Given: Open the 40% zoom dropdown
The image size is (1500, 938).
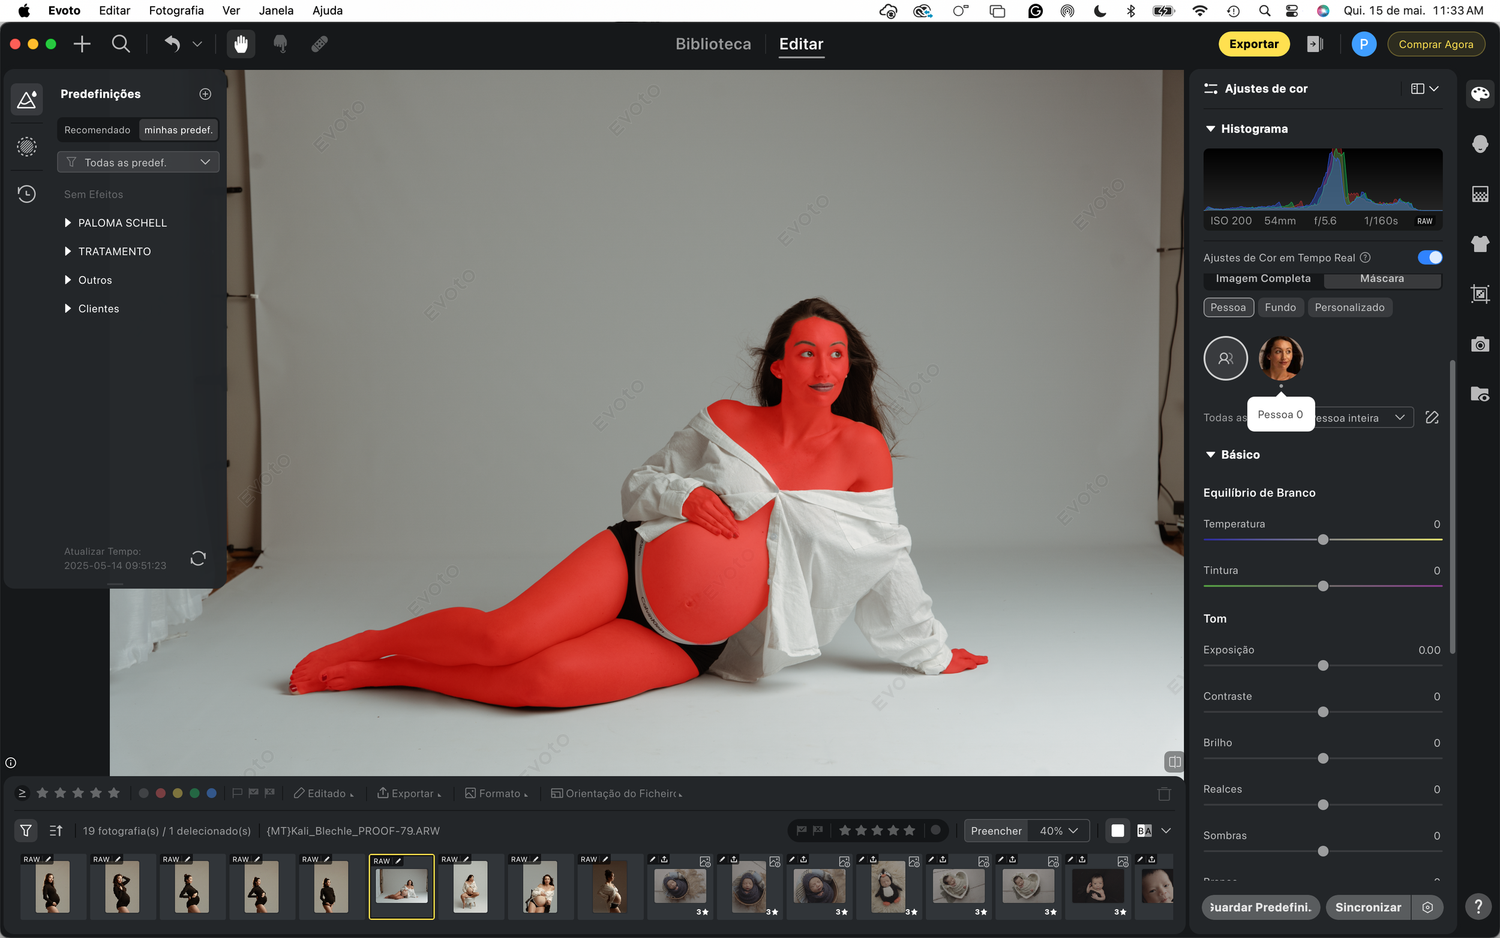Looking at the screenshot, I should 1059,831.
